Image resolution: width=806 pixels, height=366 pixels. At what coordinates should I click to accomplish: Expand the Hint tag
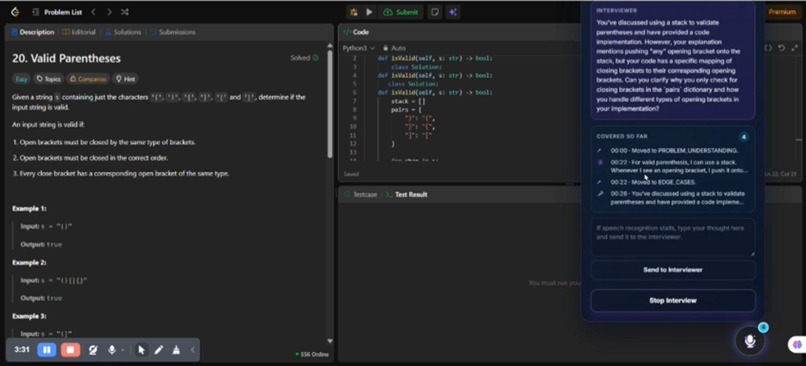125,79
